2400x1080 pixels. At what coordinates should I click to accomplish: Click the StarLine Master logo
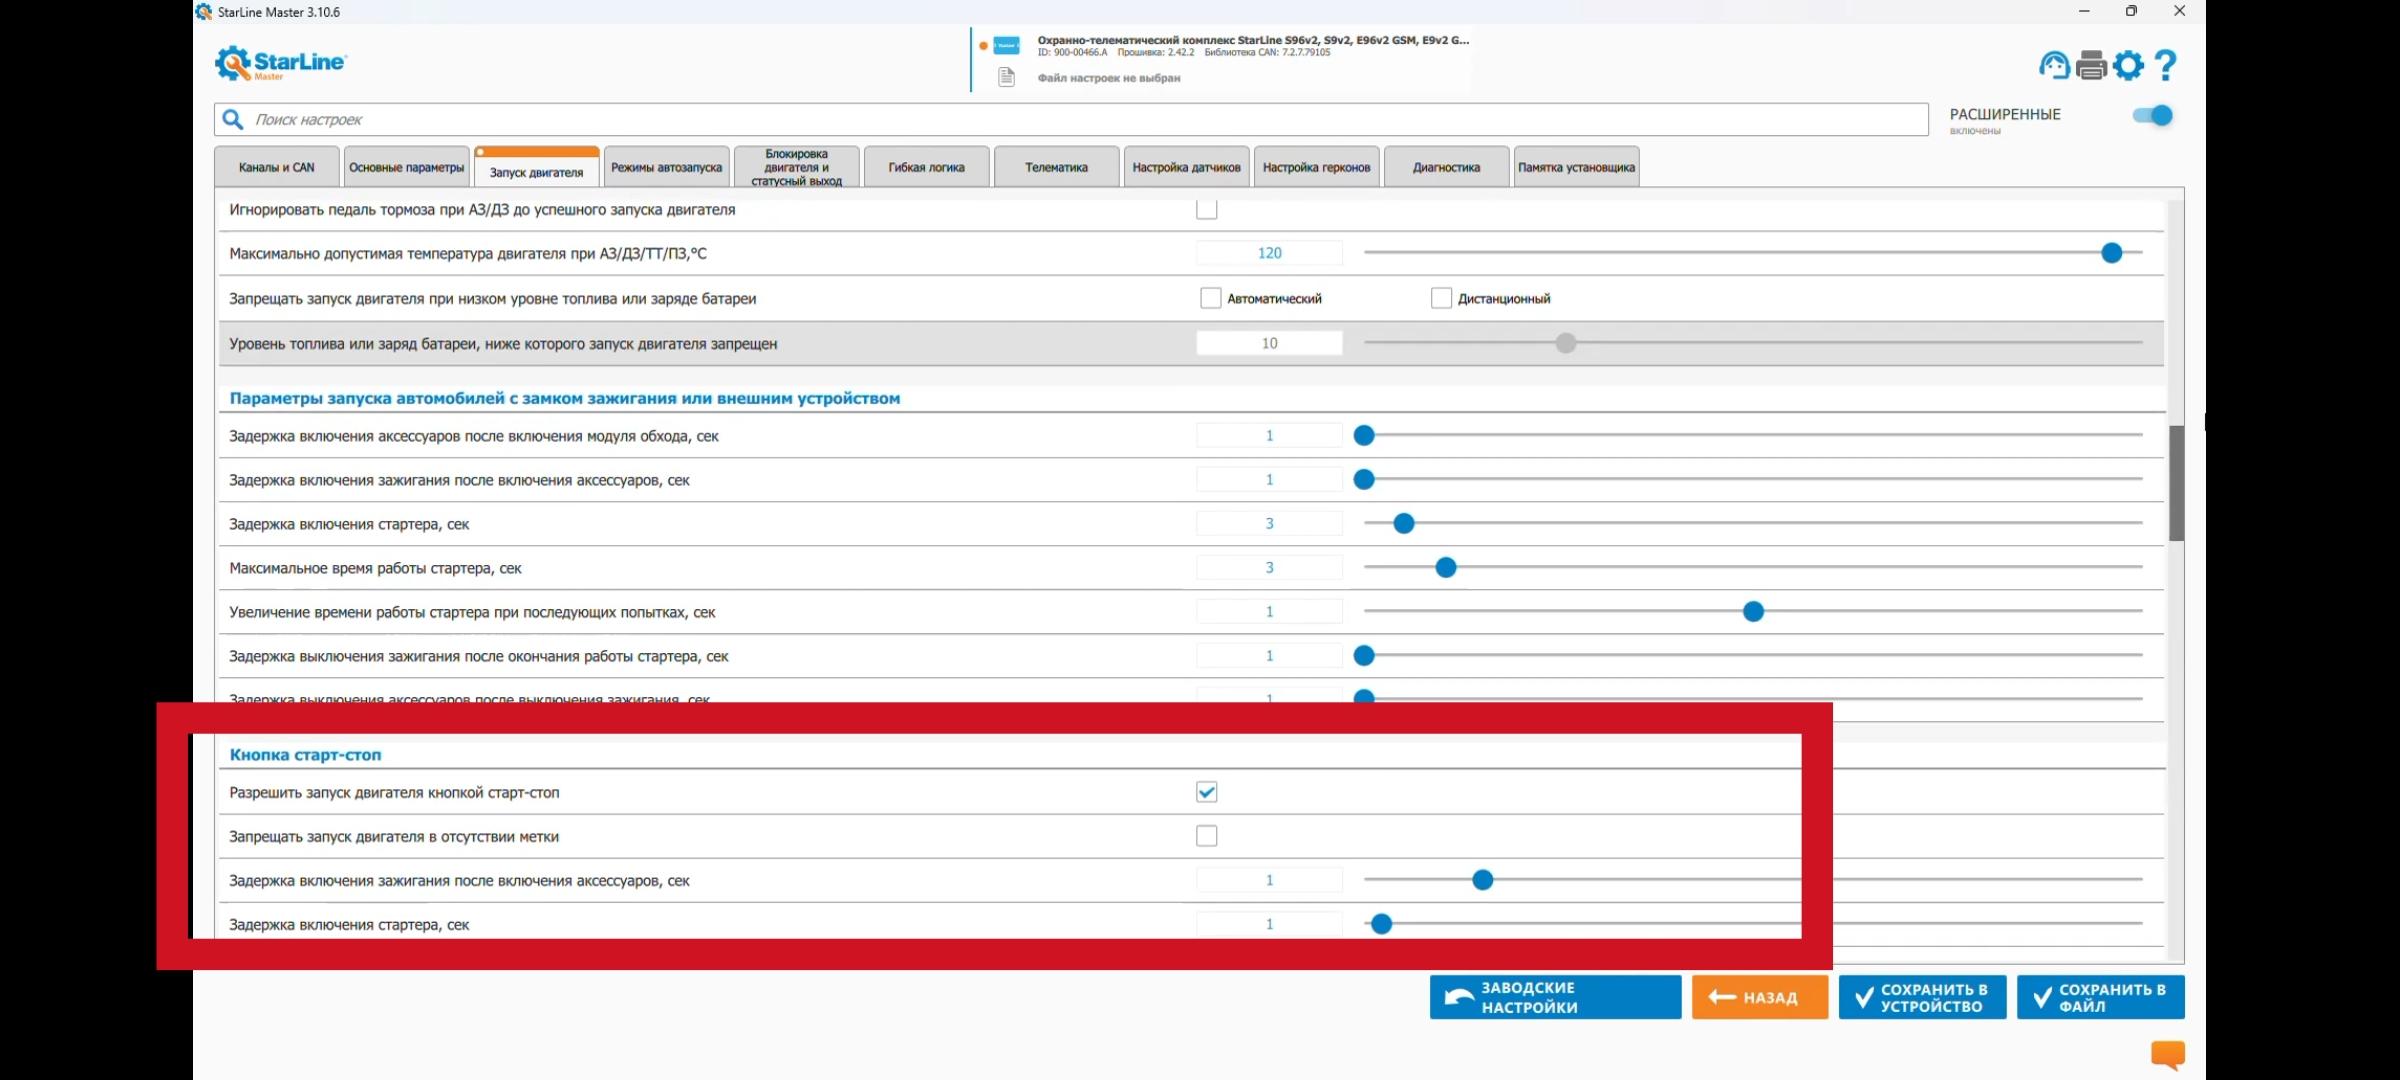[279, 63]
